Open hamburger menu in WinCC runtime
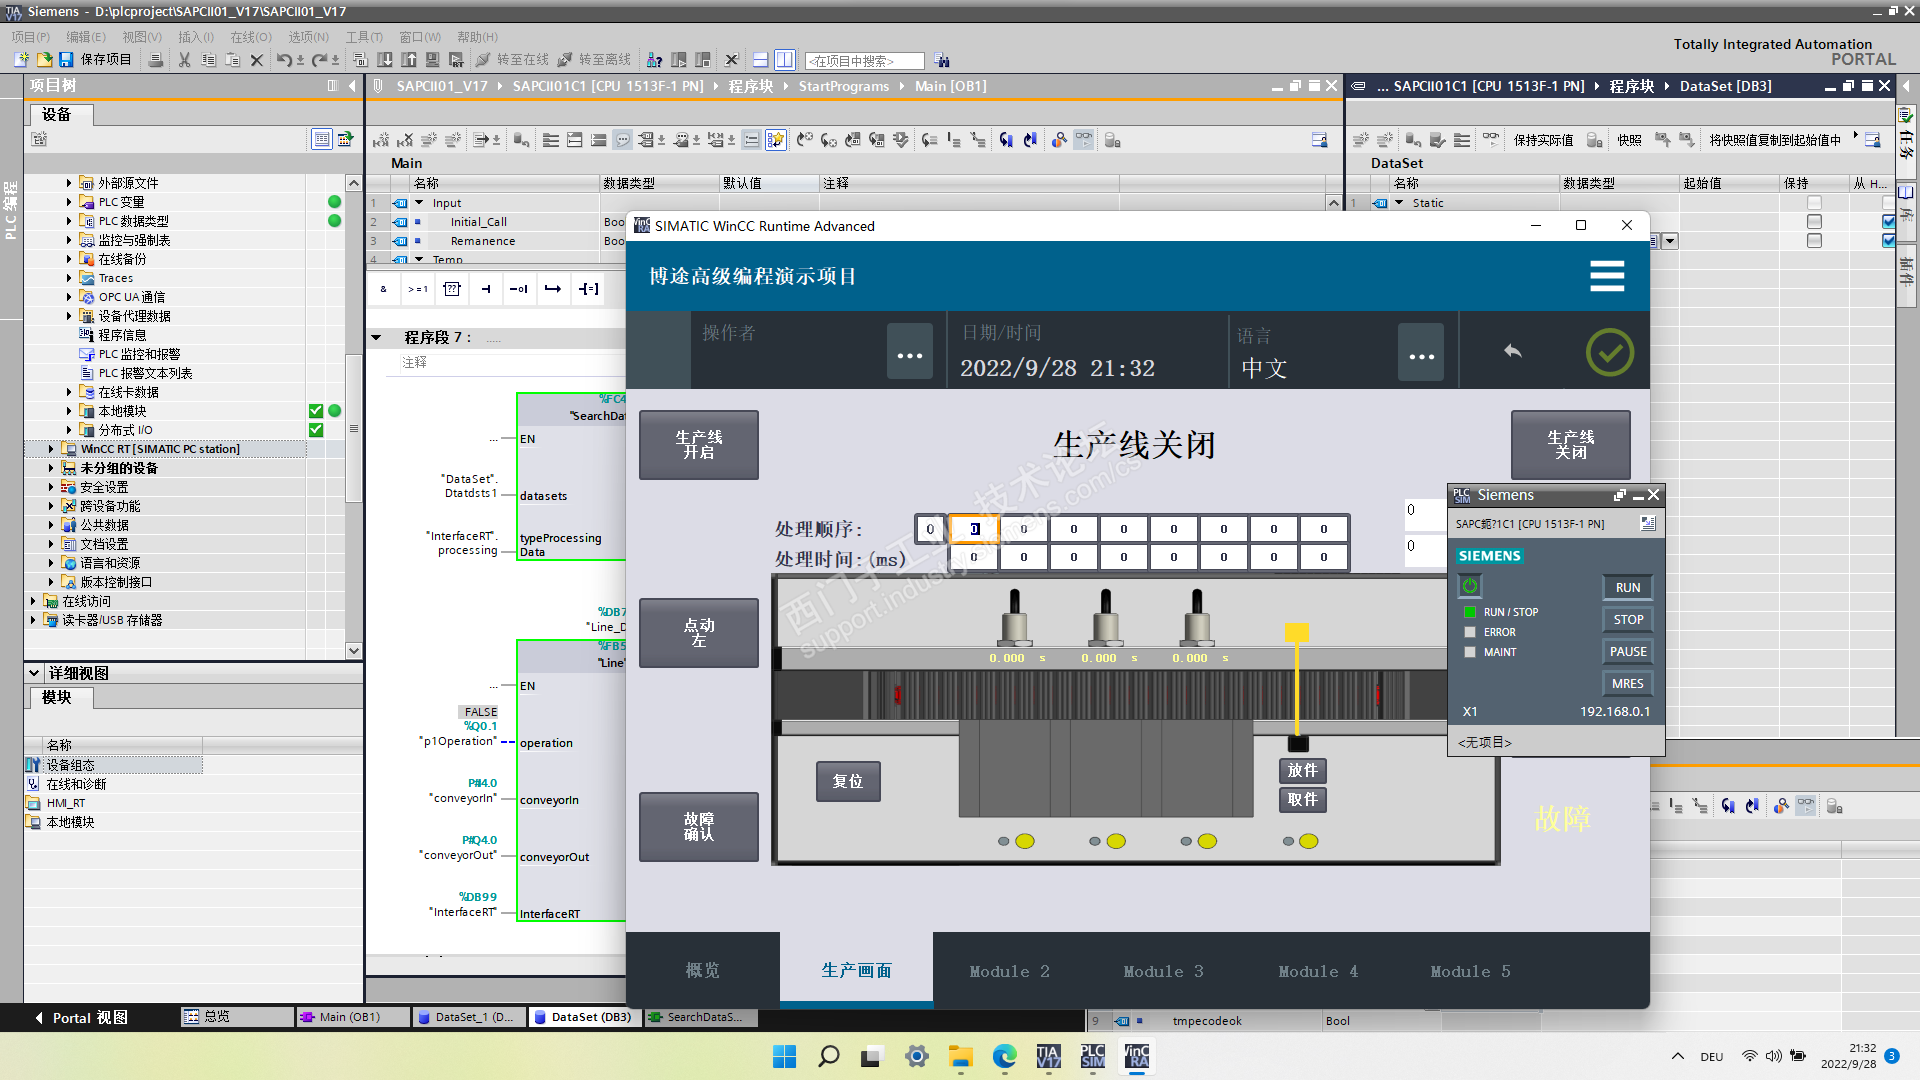Screen dimensions: 1920x1080 [1606, 276]
